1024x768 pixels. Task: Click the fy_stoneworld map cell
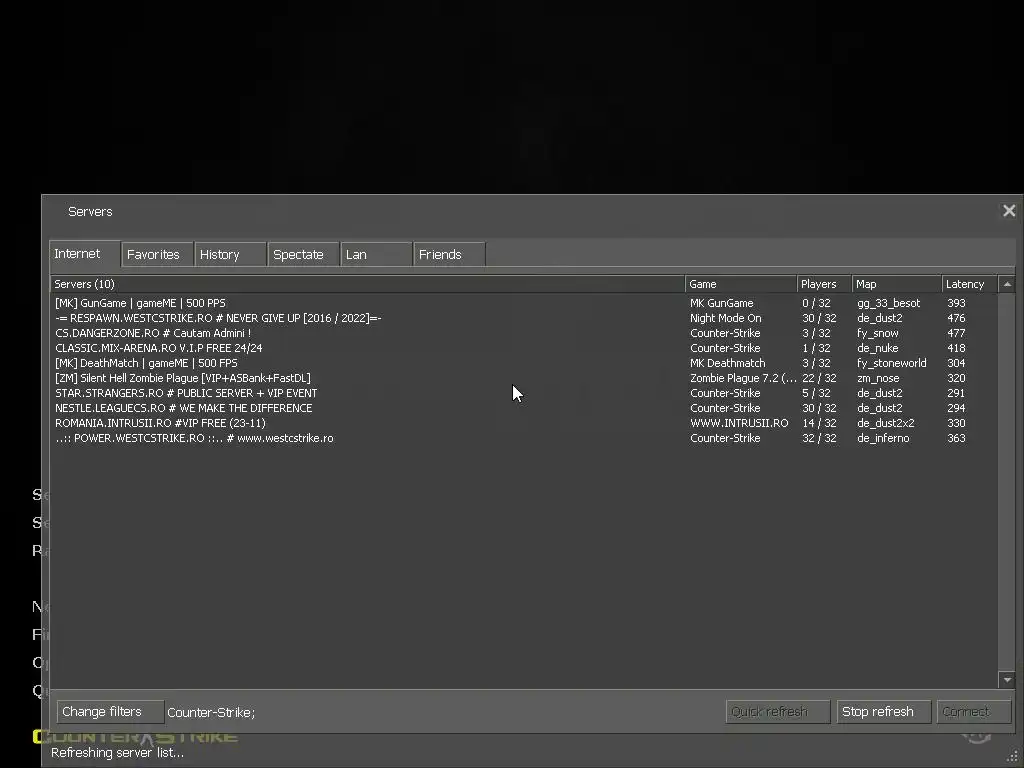[x=891, y=364]
